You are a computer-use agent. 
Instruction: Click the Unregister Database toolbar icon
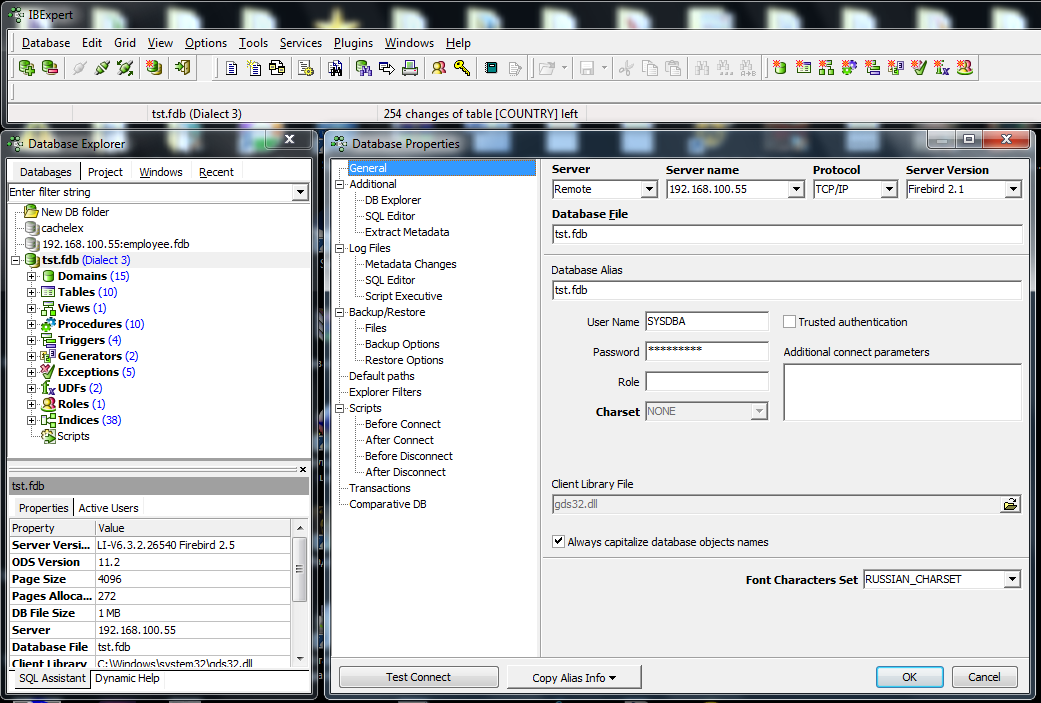(x=50, y=68)
